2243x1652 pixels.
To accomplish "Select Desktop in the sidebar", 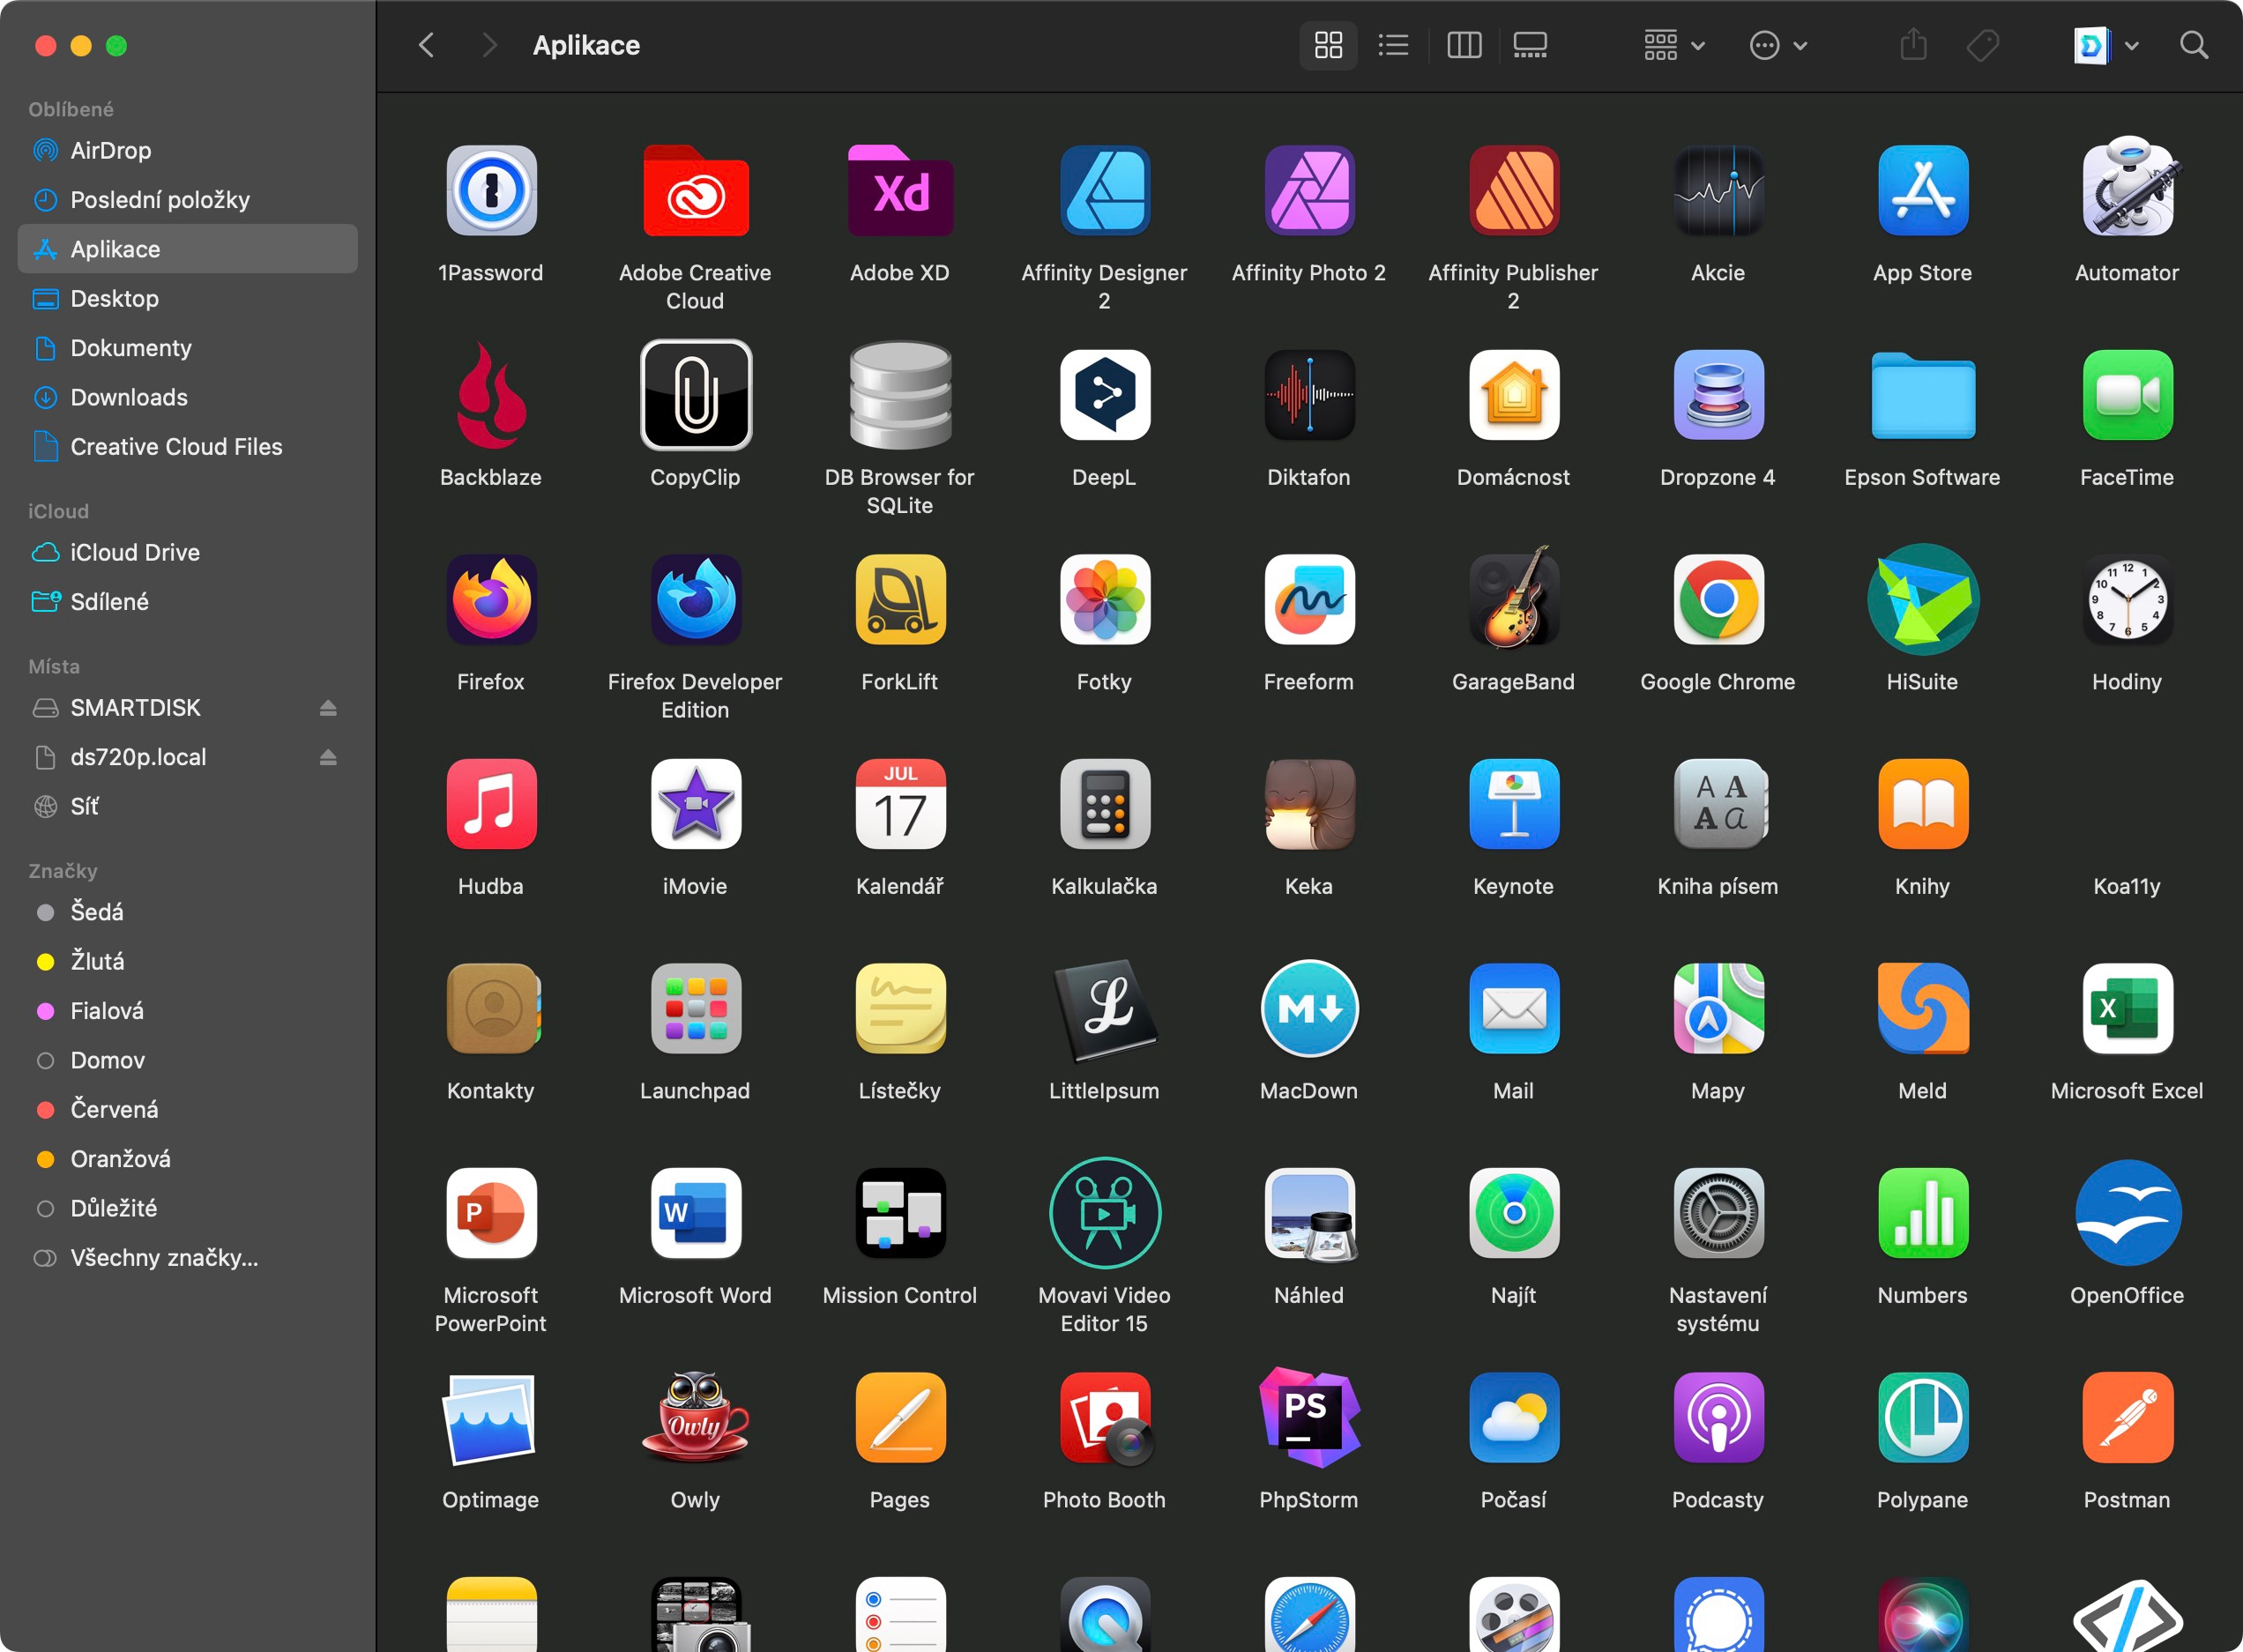I will [188, 298].
